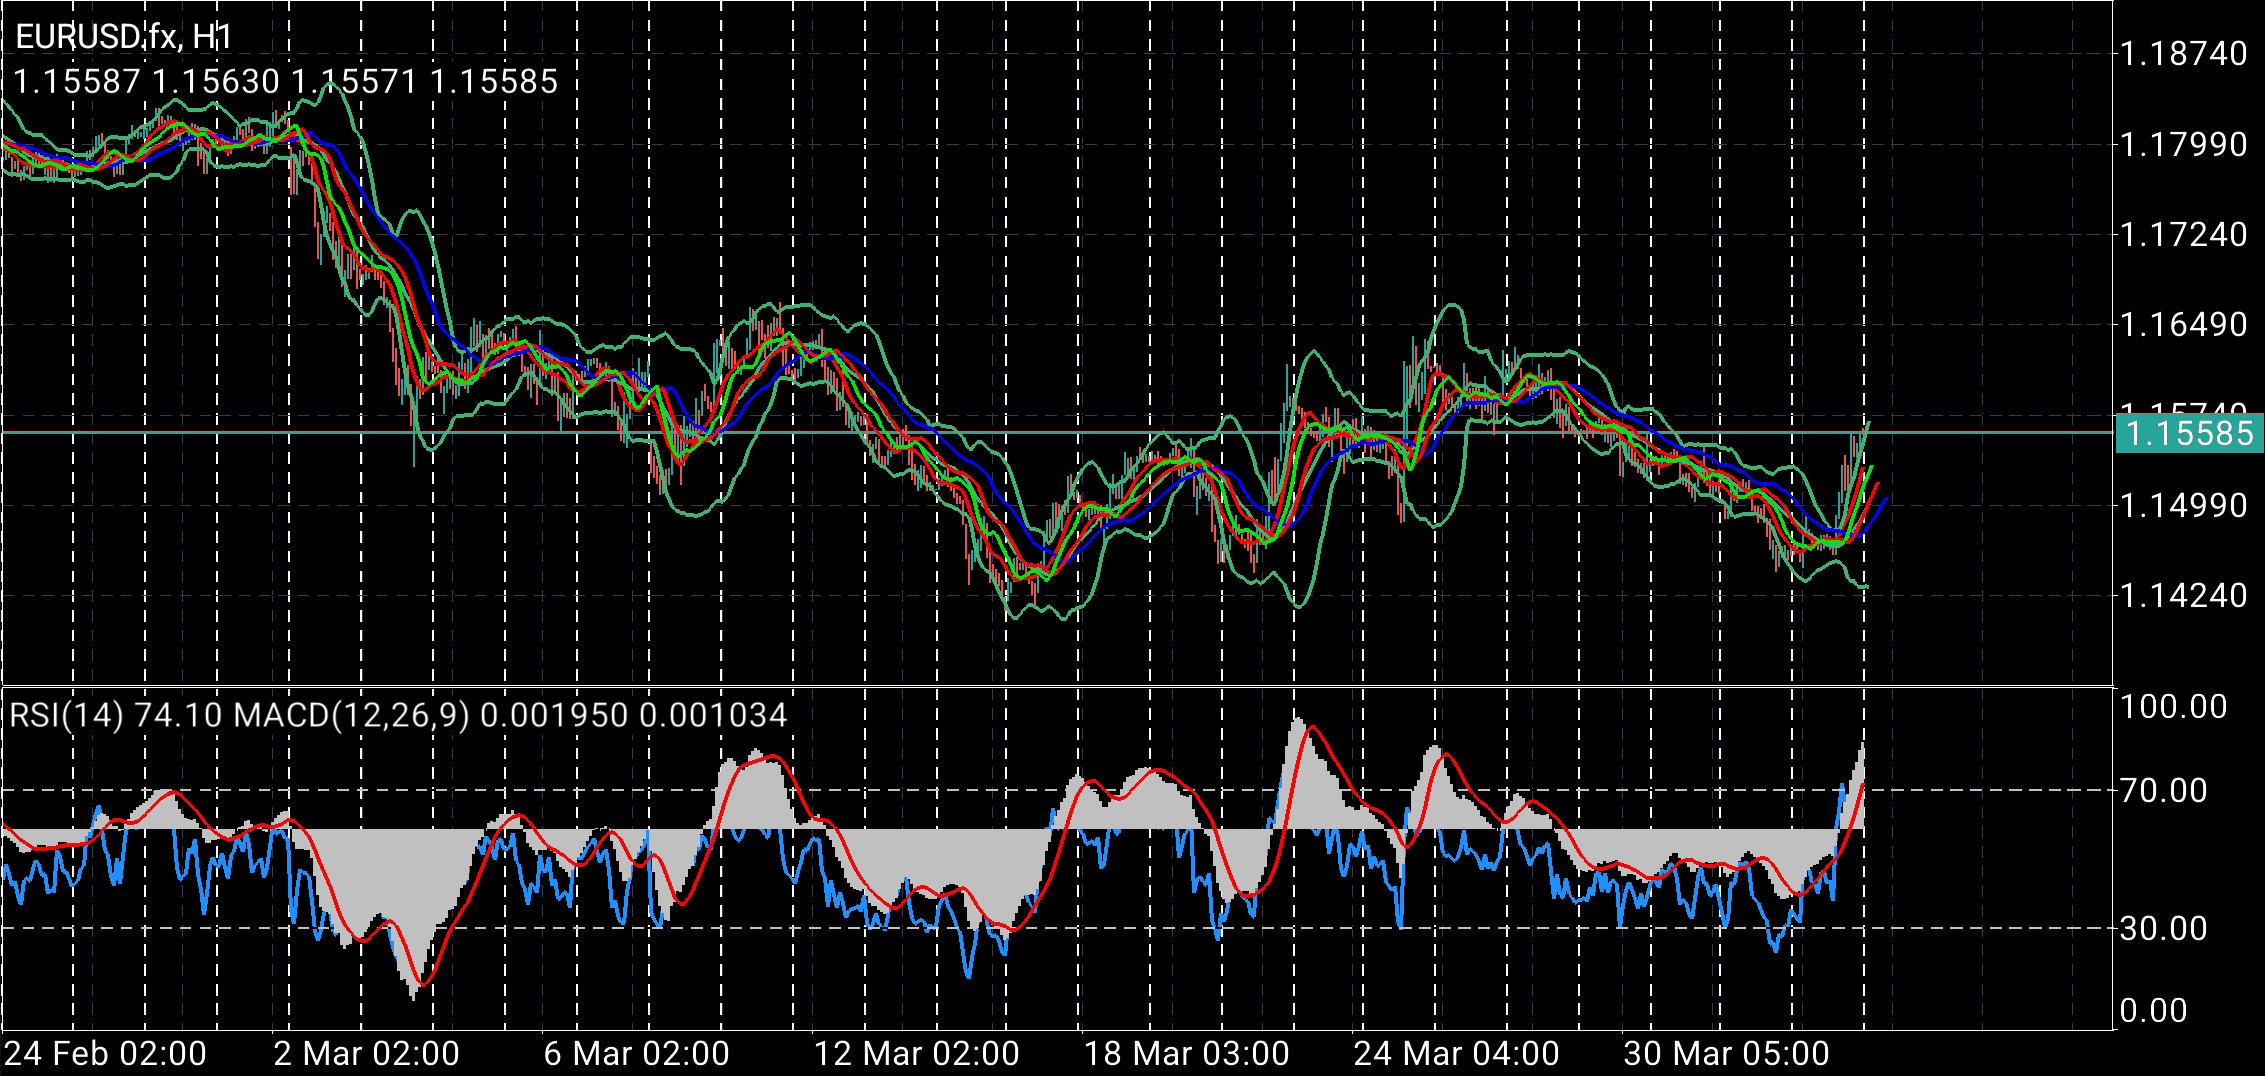
Task: Click the 70.00 RSI level label
Action: pos(2164,790)
